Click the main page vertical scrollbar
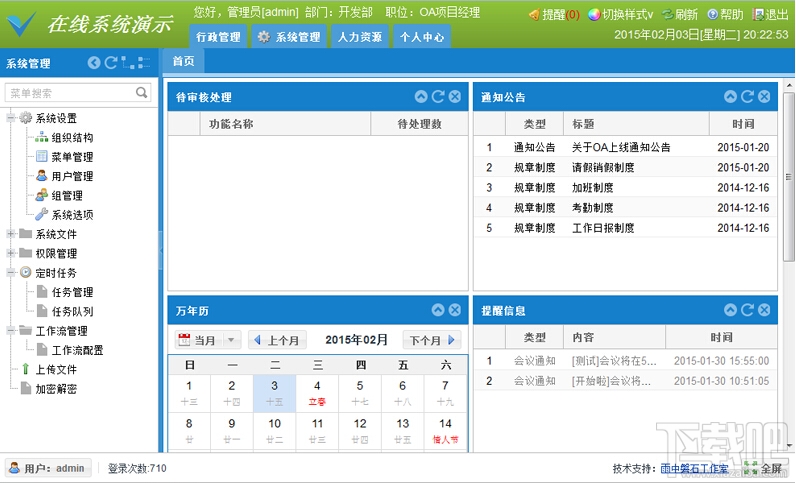 click(789, 177)
